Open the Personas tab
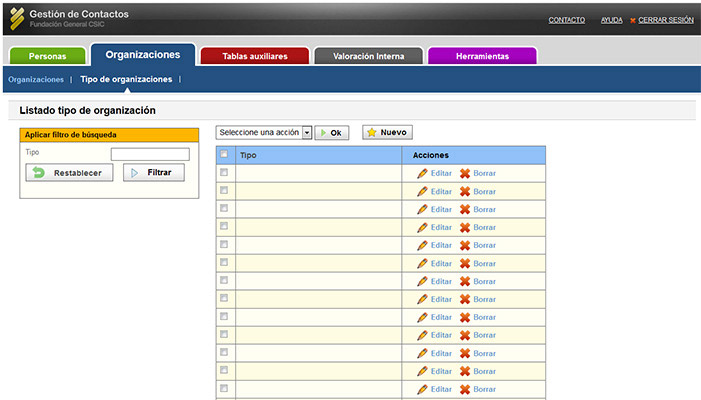Screen dimensions: 701x400 coord(47,56)
